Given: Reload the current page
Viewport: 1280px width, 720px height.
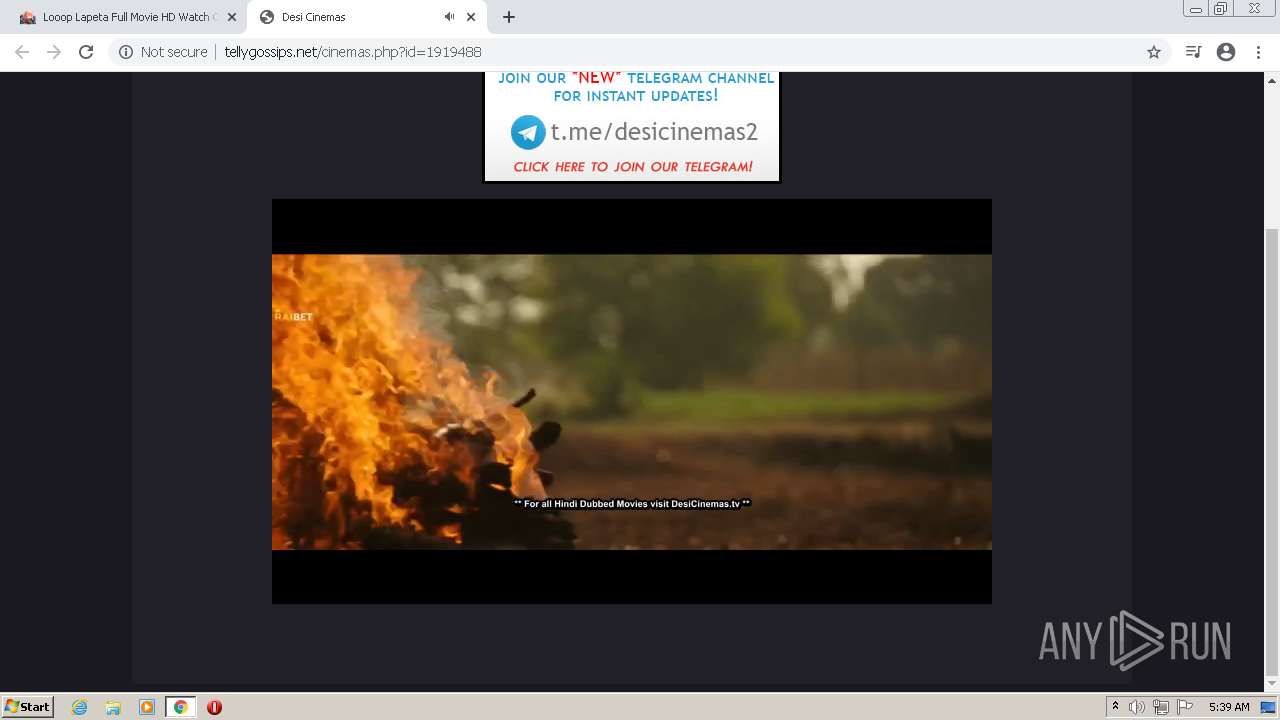Looking at the screenshot, I should (x=86, y=52).
